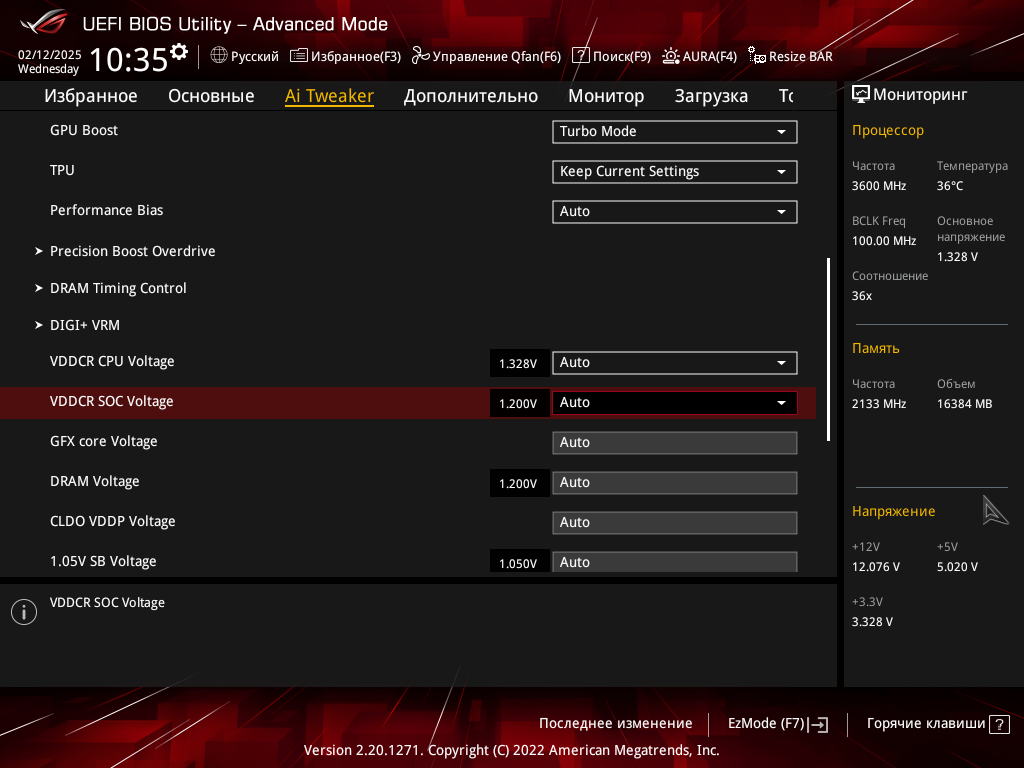Click the EzMode exit arrow icon
The width and height of the screenshot is (1024, 768).
pos(818,724)
